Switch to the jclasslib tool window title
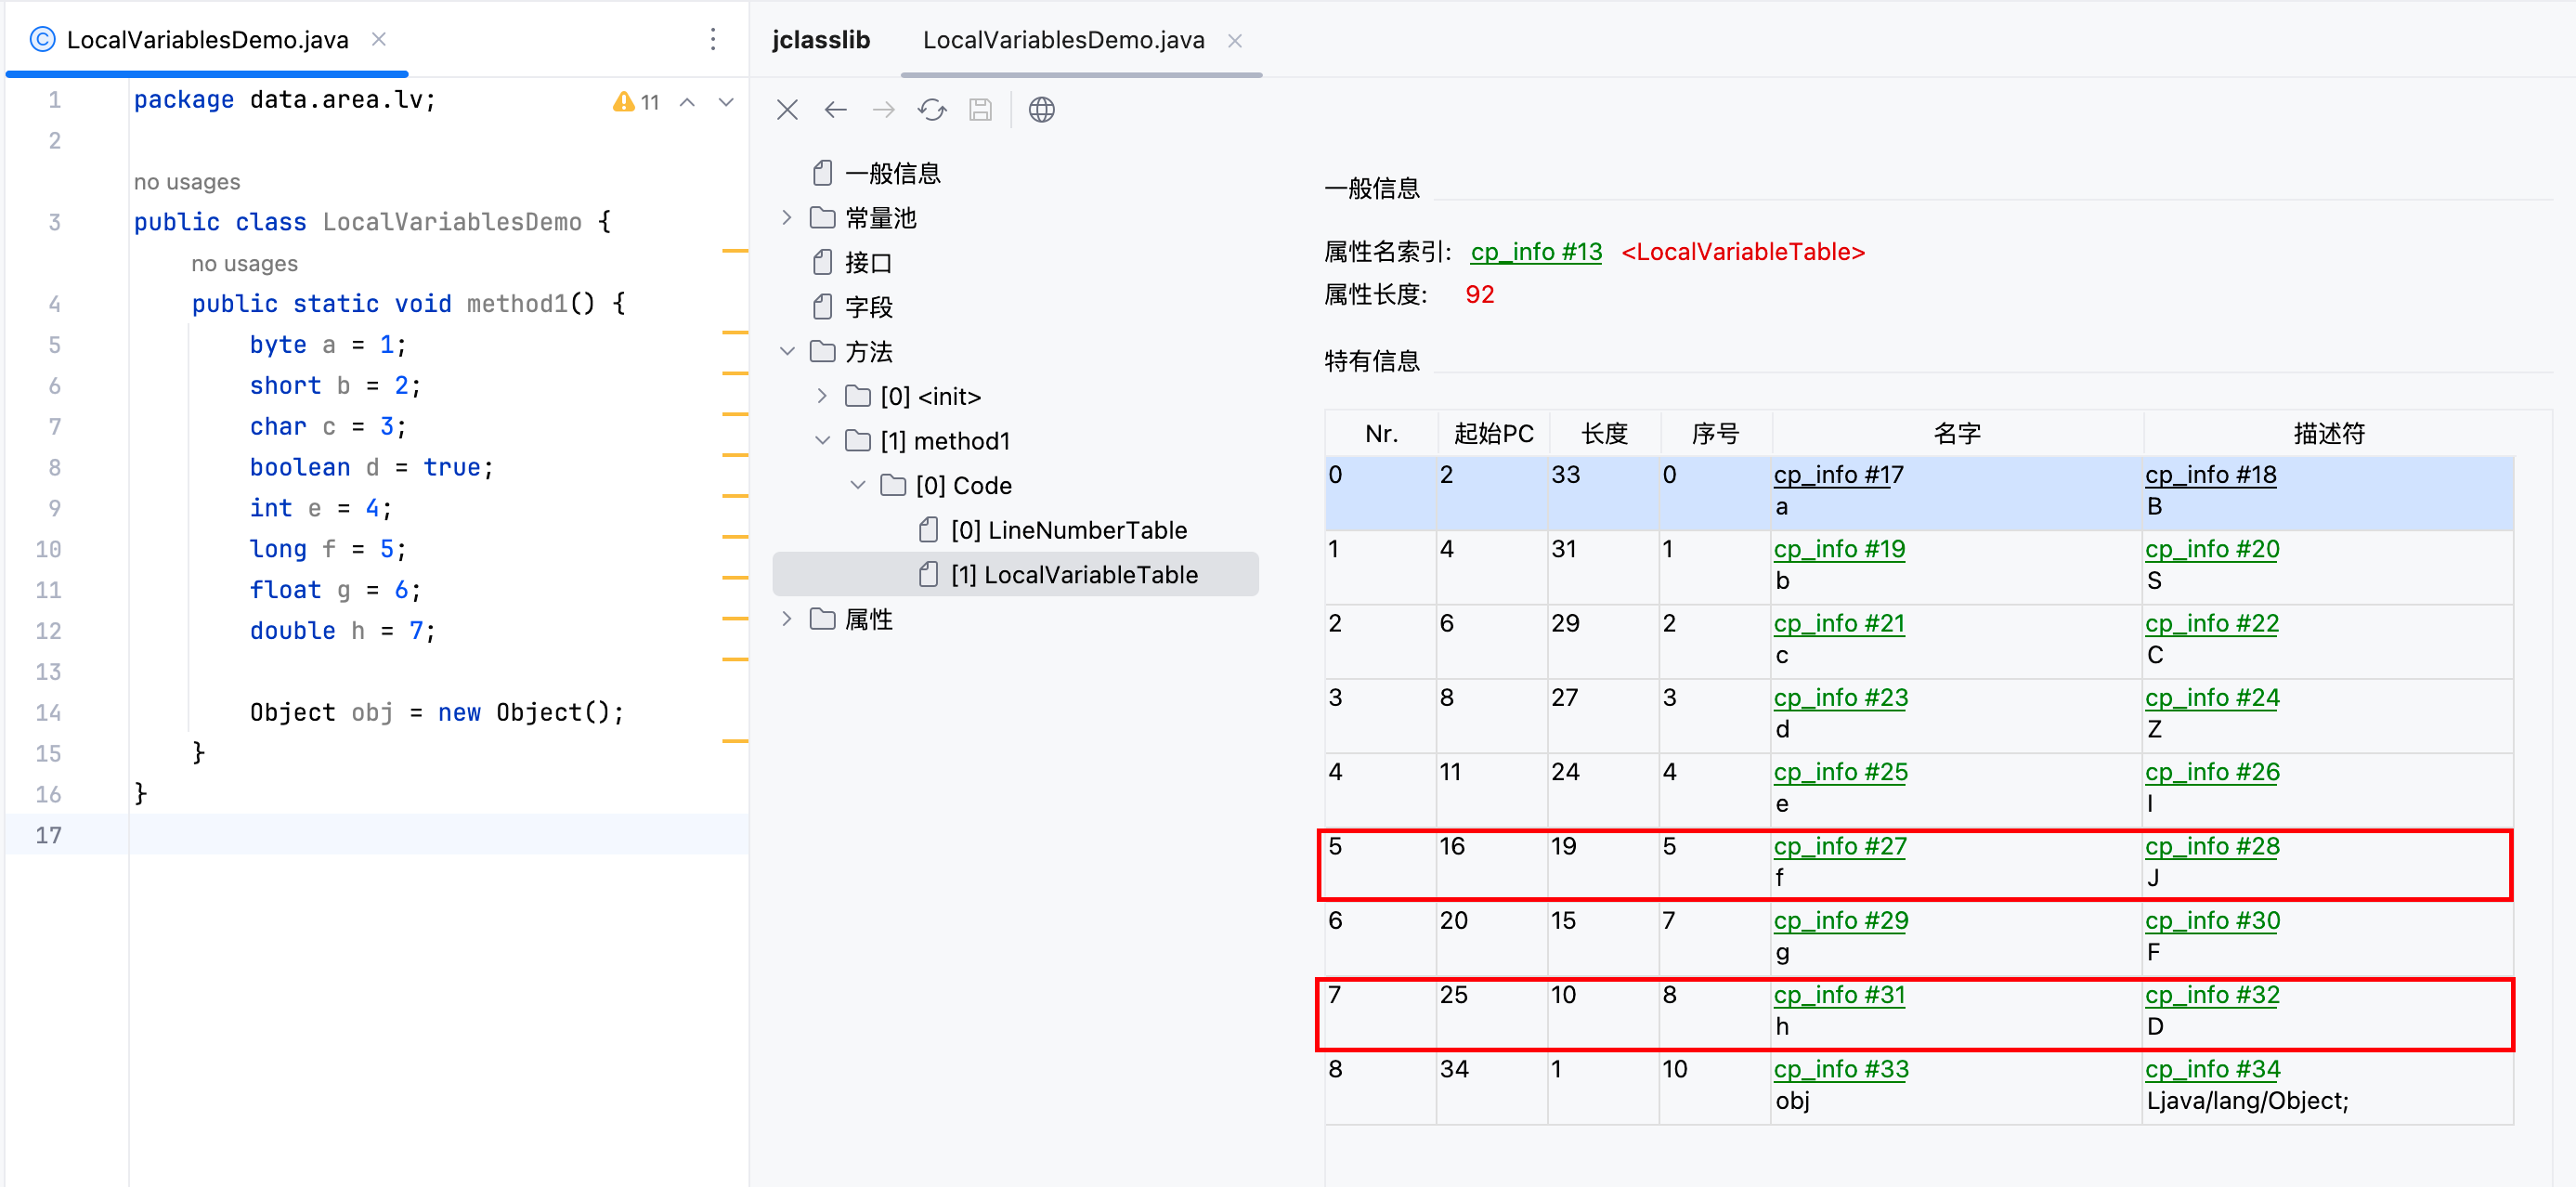 pyautogui.click(x=821, y=40)
